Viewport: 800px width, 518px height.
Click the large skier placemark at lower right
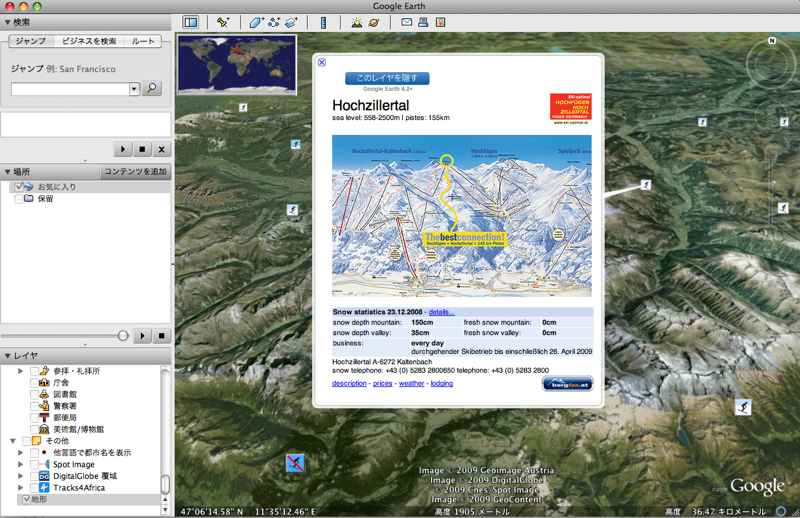743,407
